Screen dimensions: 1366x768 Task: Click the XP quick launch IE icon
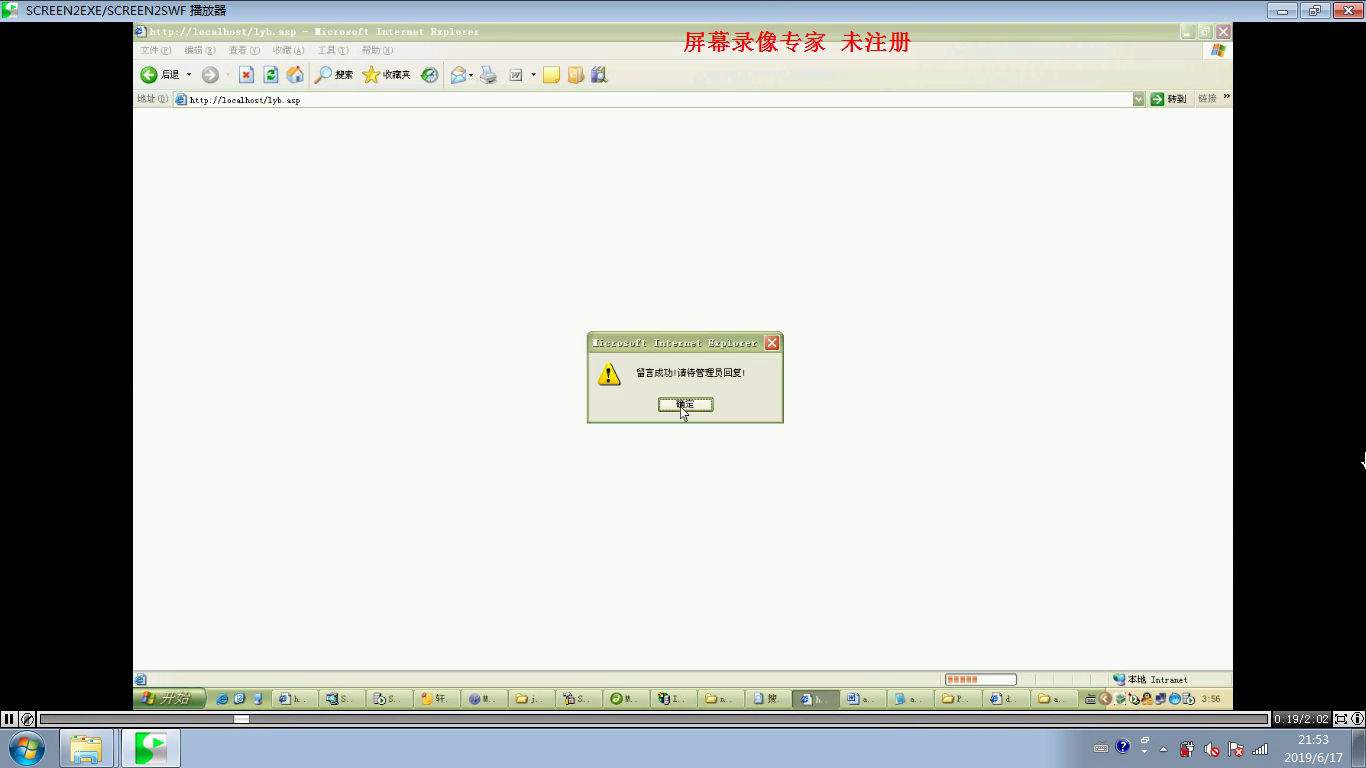[x=222, y=699]
